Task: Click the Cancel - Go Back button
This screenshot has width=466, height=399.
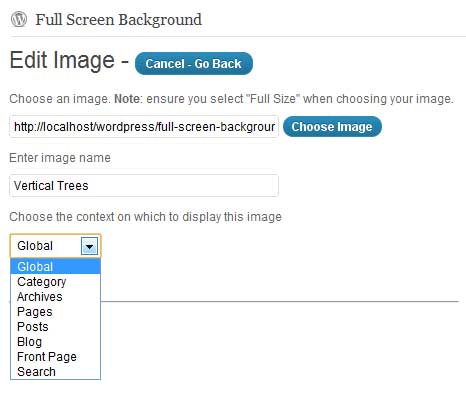Action: click(194, 63)
